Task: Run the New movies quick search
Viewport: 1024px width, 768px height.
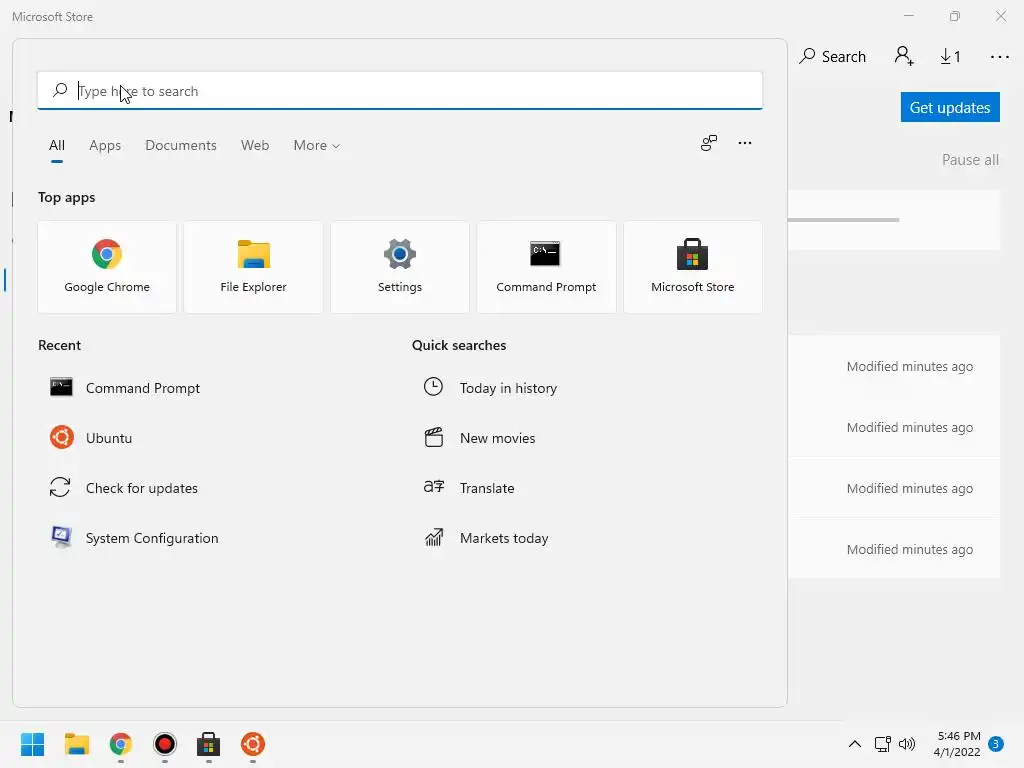Action: click(x=479, y=438)
